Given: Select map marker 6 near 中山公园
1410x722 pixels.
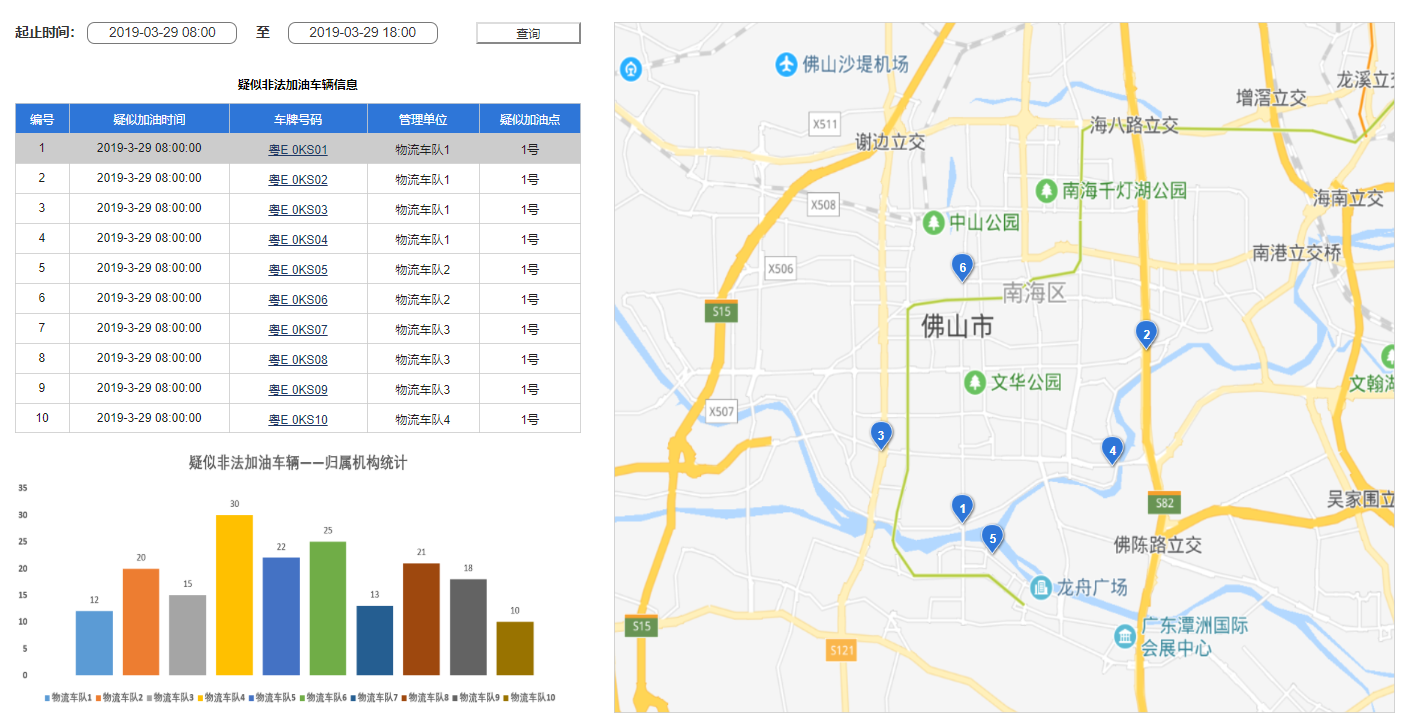Looking at the screenshot, I should tap(962, 268).
